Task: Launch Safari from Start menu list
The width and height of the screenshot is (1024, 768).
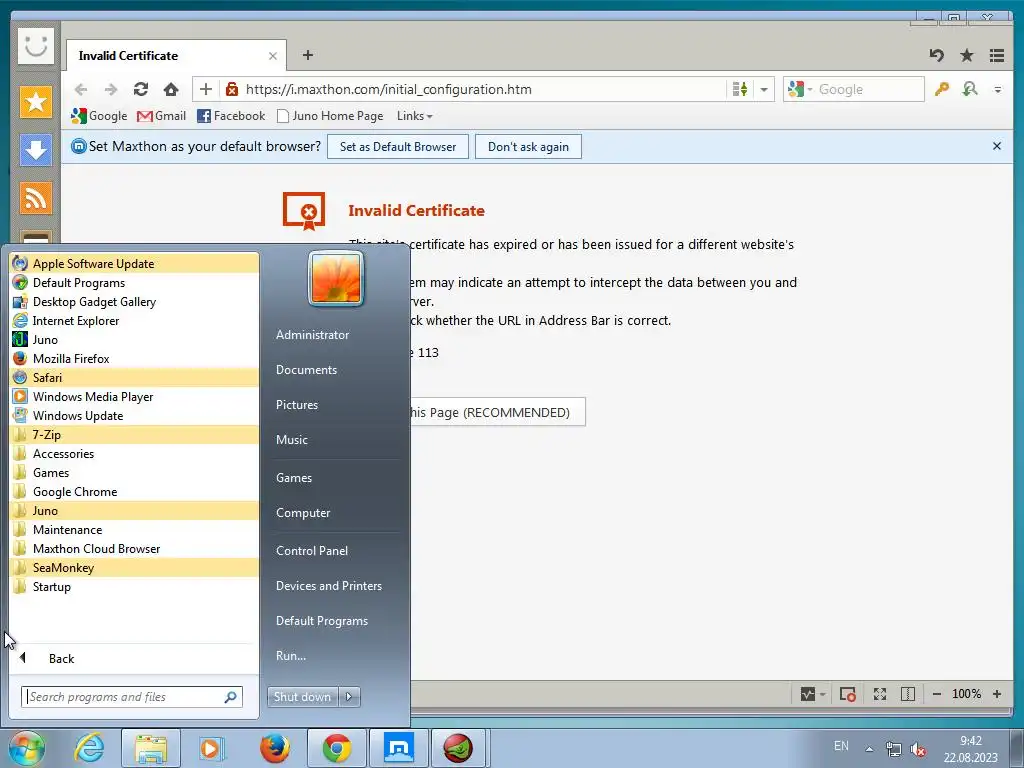Action: 135,378
